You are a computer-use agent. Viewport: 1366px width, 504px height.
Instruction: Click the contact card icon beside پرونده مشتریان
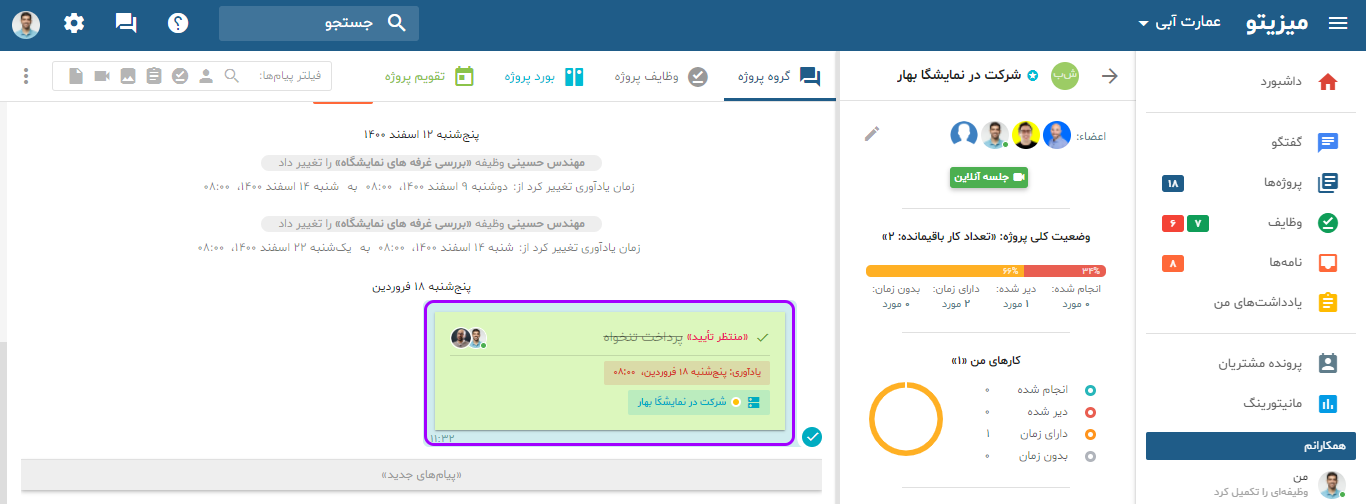click(1328, 363)
